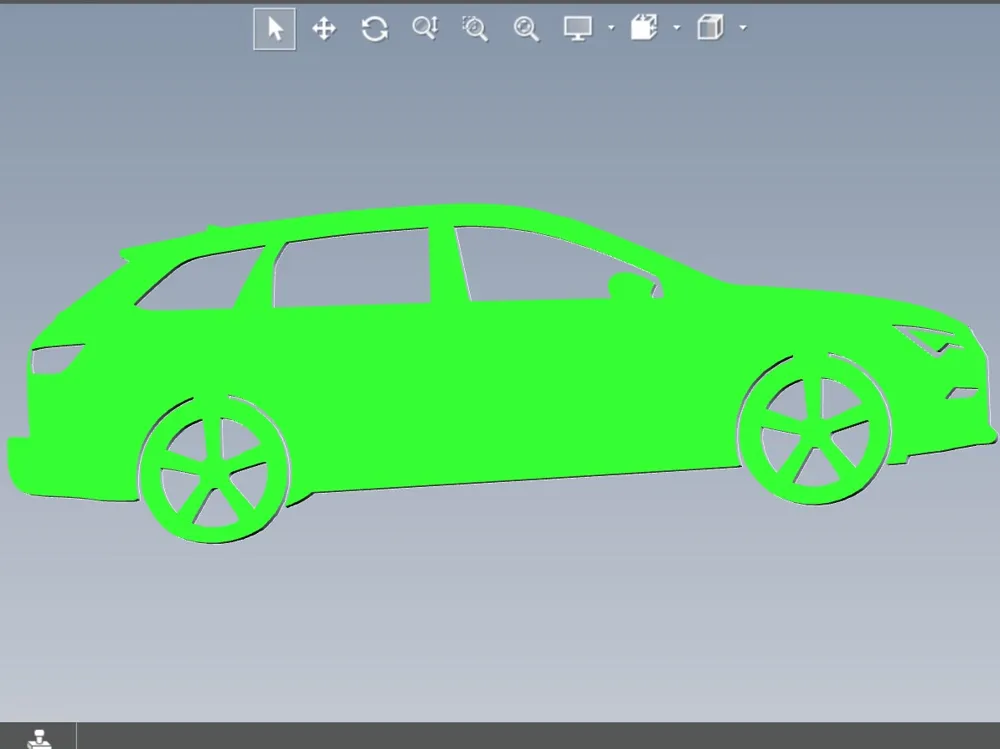Activate the pan move tool
1000x749 pixels.
(324, 29)
